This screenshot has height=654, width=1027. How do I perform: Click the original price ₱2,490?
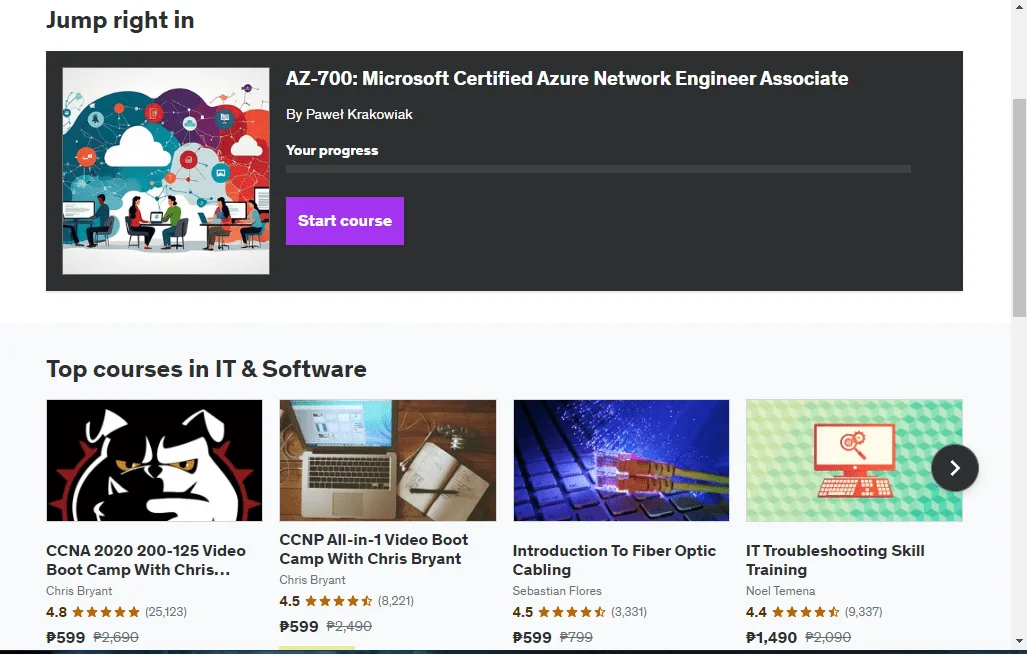click(x=349, y=626)
